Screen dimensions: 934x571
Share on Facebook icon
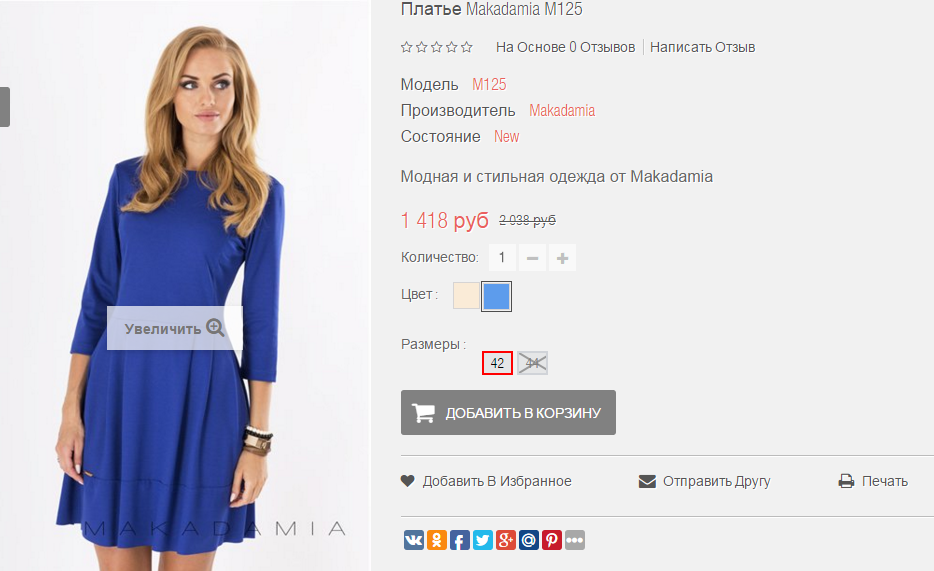[x=459, y=540]
